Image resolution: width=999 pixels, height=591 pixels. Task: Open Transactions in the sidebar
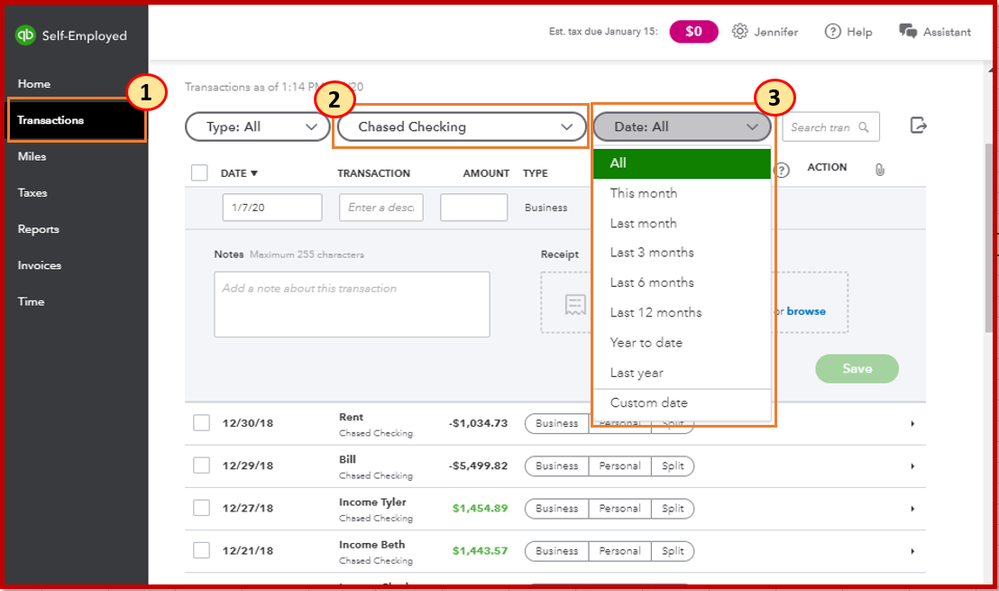[76, 120]
